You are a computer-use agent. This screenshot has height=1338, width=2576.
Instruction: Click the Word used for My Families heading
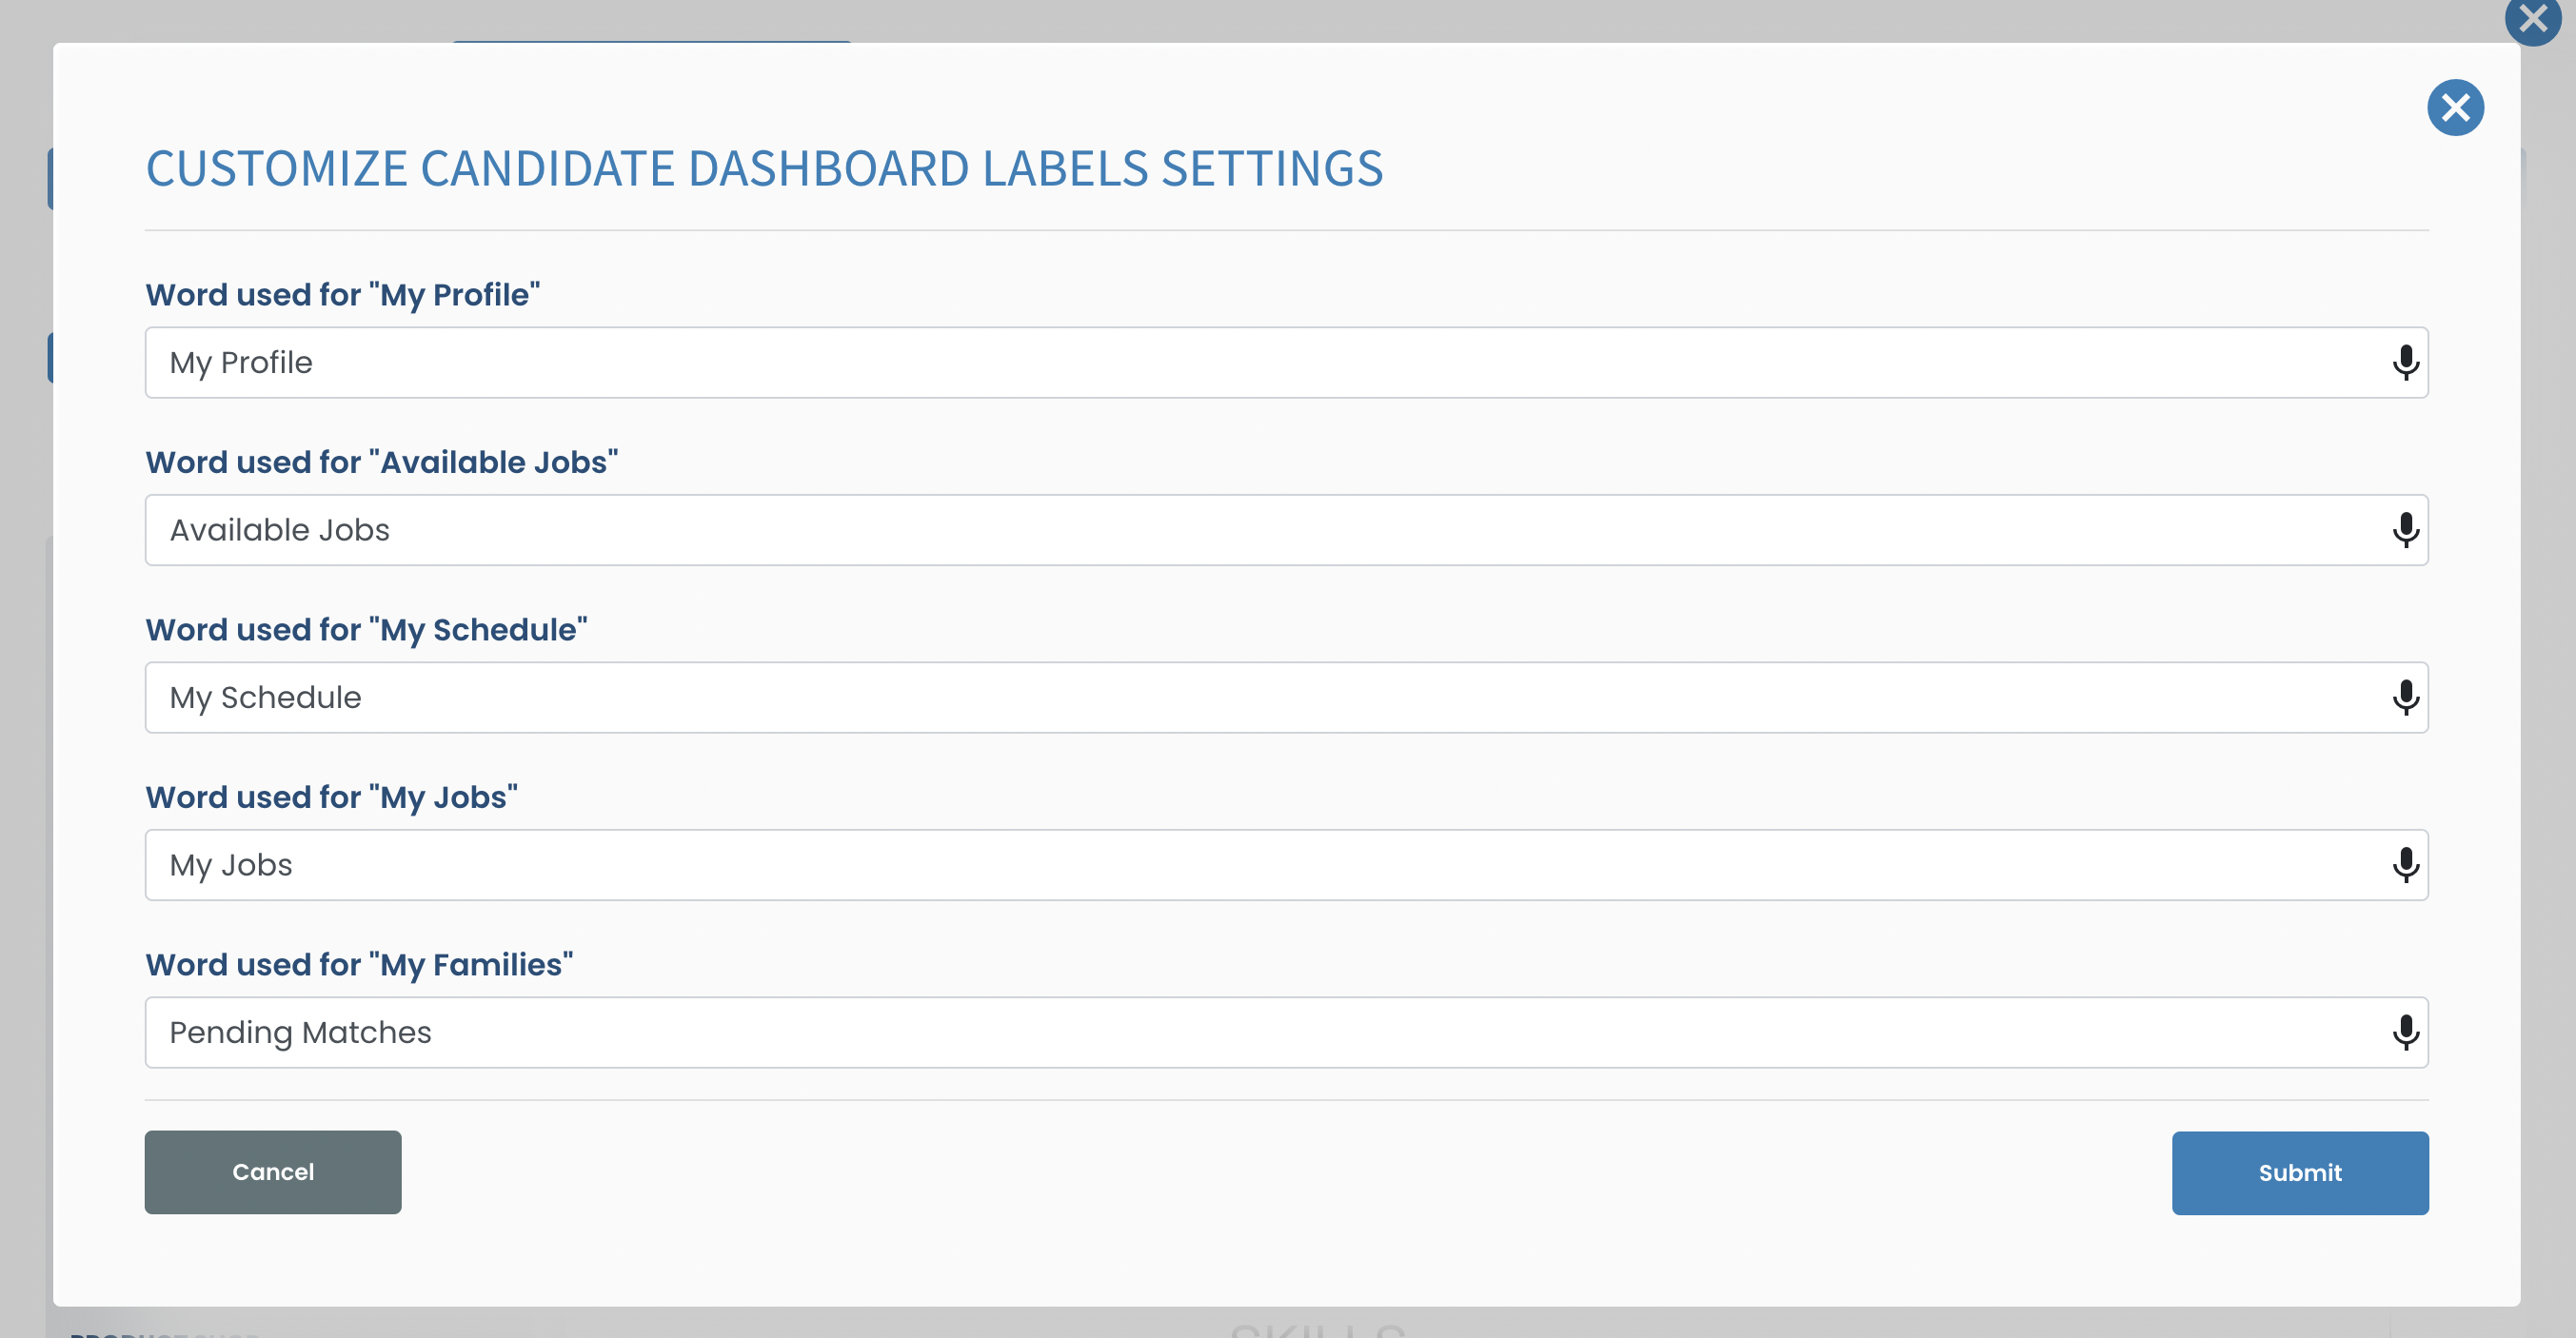click(359, 964)
